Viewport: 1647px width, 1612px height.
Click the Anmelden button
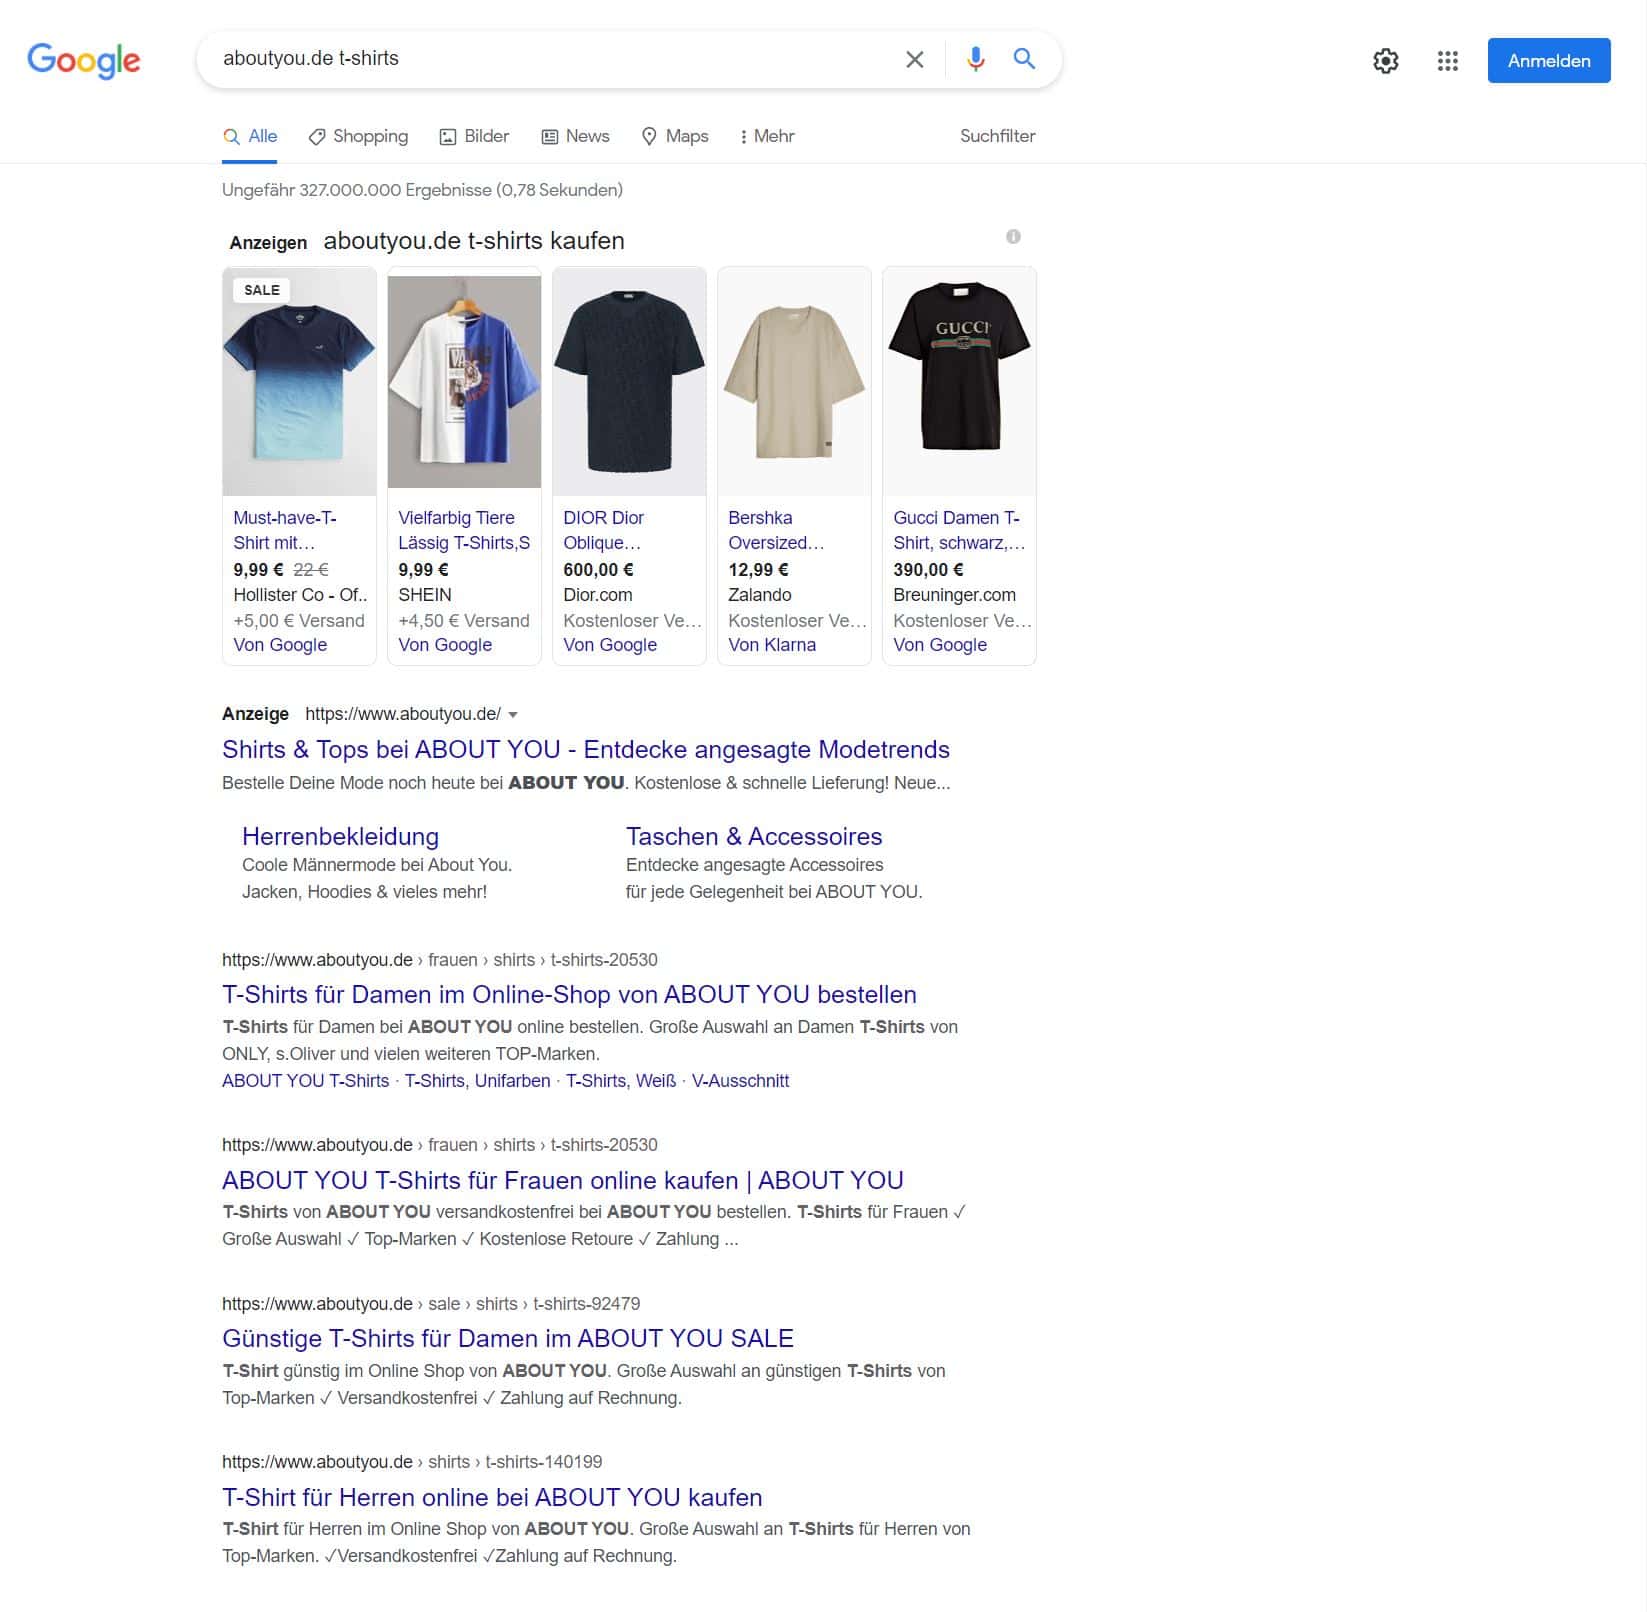[x=1549, y=61]
